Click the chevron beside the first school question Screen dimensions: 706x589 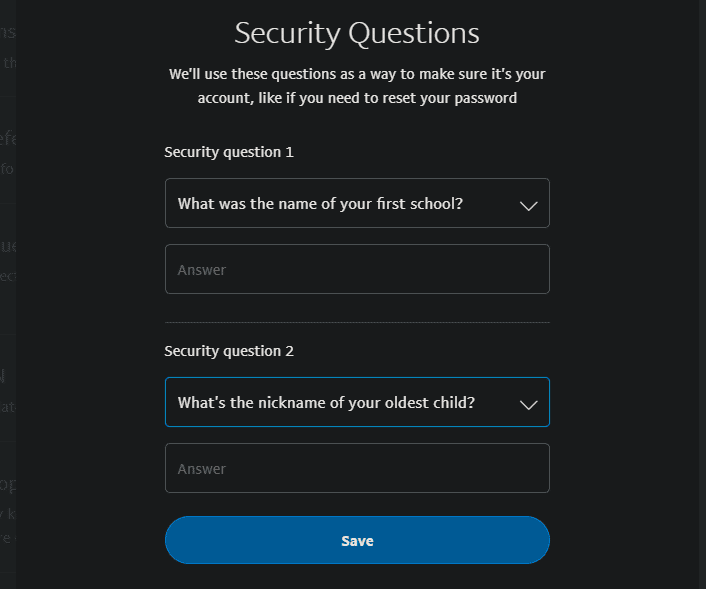(529, 205)
